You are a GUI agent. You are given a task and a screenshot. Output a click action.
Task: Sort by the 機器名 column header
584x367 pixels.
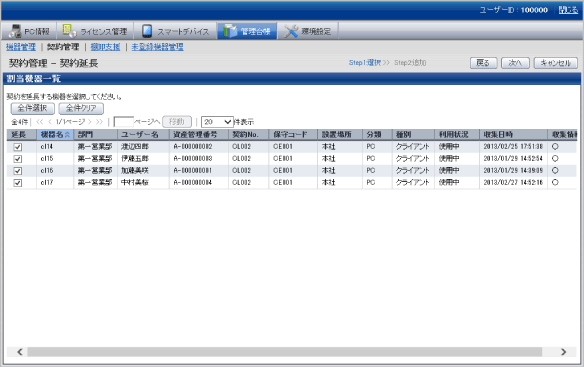55,135
